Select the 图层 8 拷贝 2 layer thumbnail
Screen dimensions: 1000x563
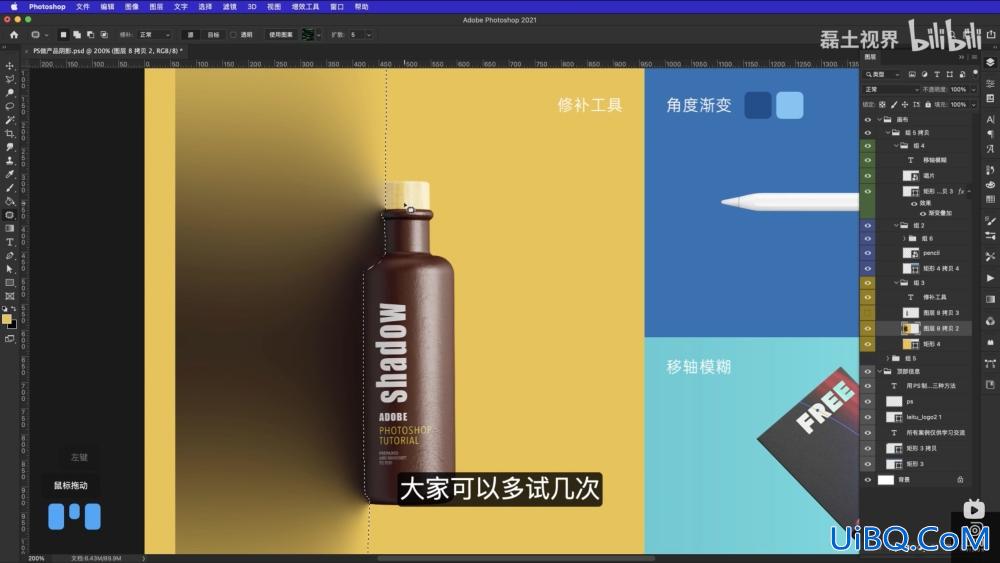pyautogui.click(x=910, y=328)
